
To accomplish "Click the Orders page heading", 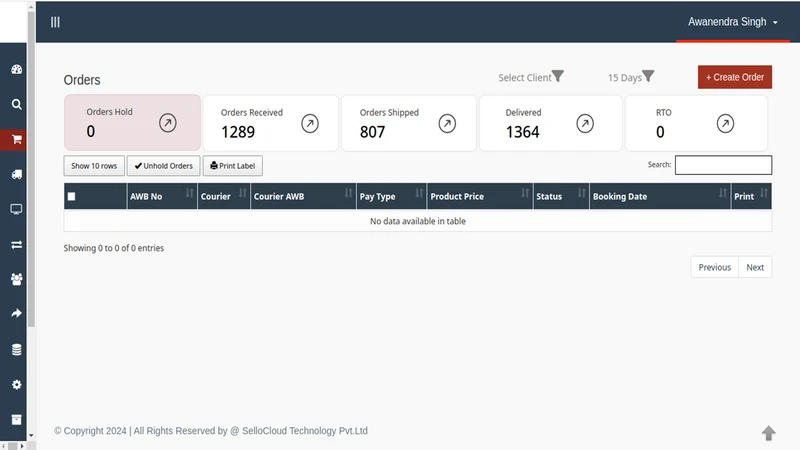I will (82, 80).
